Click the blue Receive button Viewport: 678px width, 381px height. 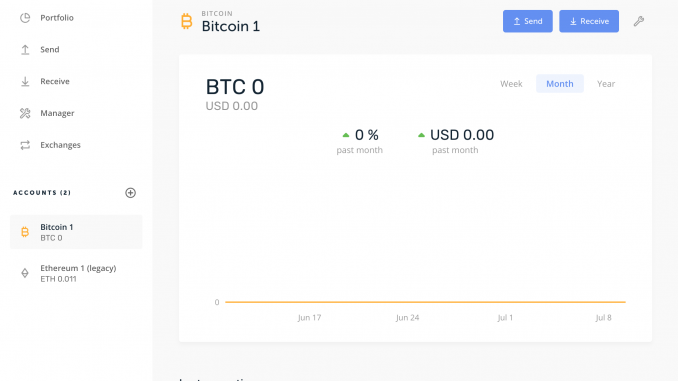pyautogui.click(x=589, y=21)
